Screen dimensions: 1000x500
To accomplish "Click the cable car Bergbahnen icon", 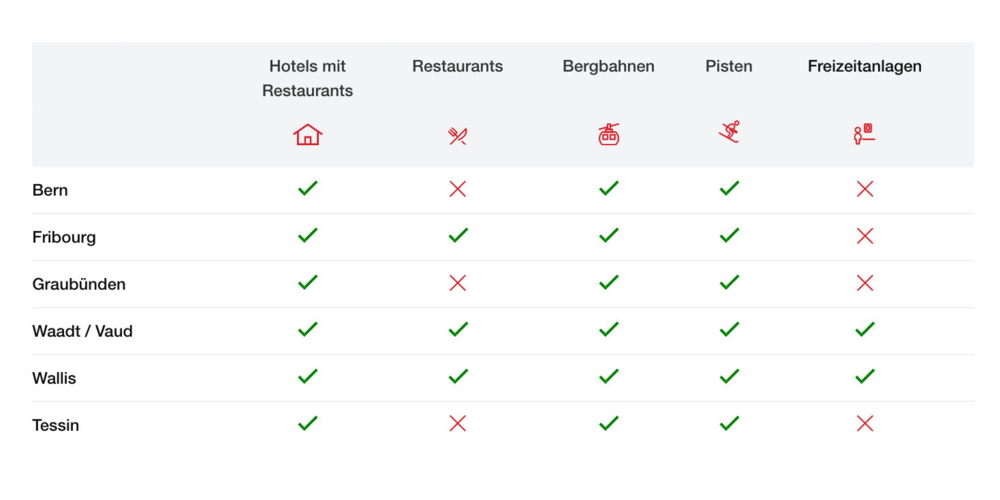I will point(608,135).
